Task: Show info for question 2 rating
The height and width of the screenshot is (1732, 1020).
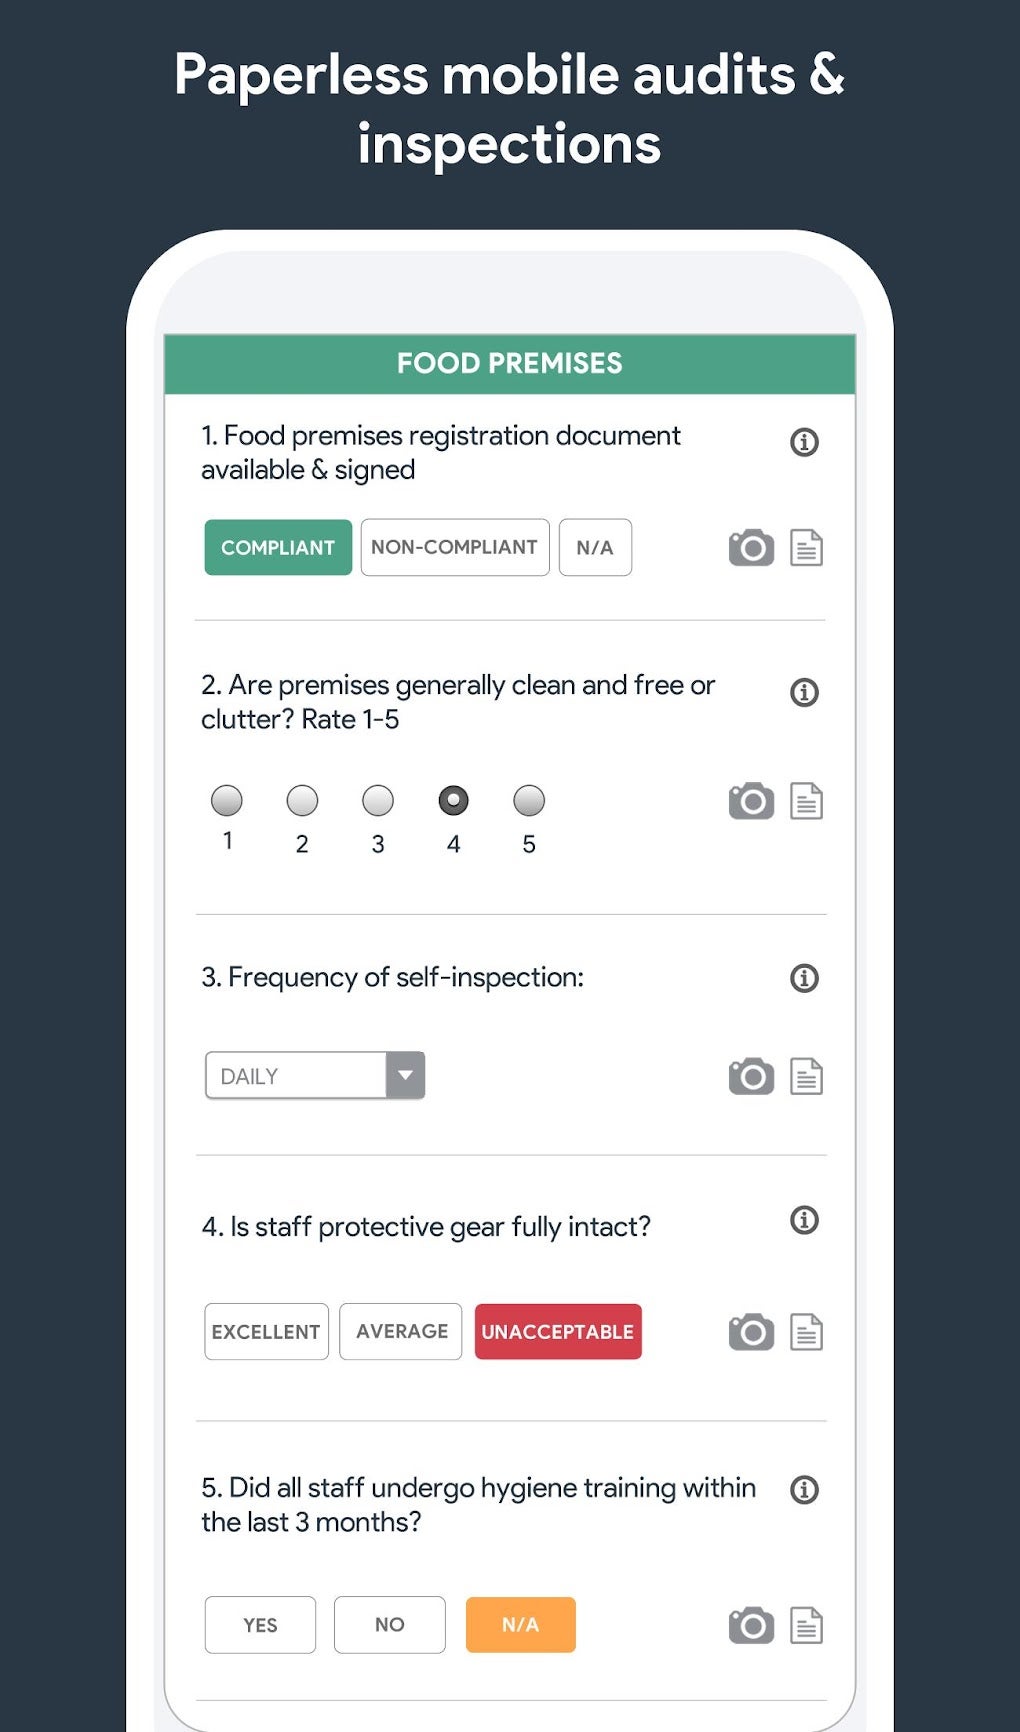Action: pos(803,693)
